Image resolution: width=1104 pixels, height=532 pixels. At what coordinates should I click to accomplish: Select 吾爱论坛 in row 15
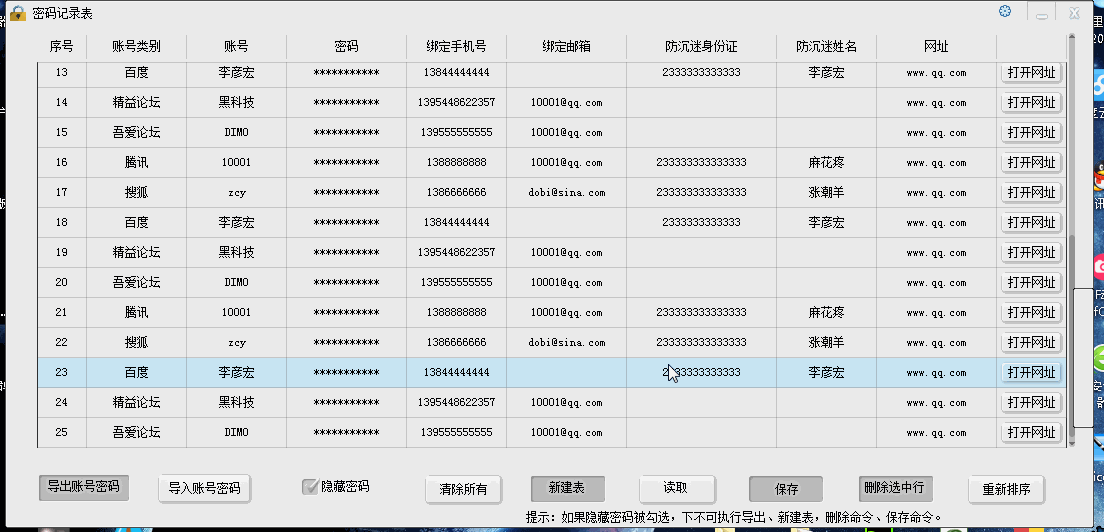click(137, 132)
